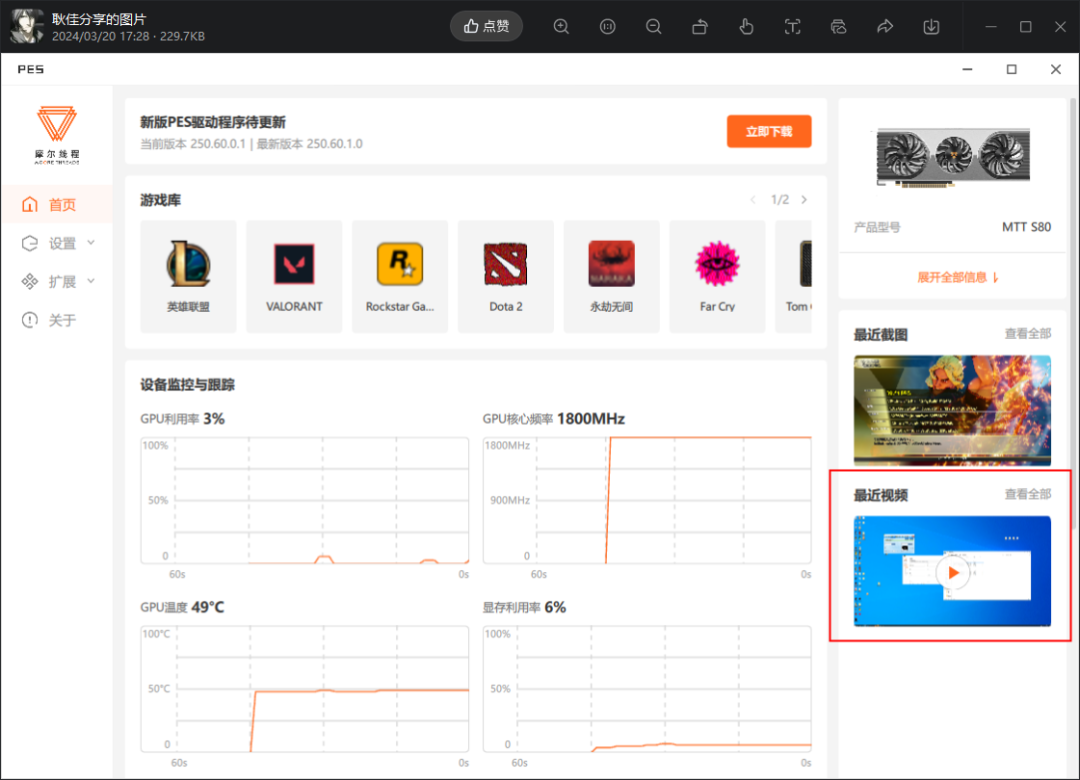Click the text recognition icon
Screen dimensions: 1080x780
[792, 27]
